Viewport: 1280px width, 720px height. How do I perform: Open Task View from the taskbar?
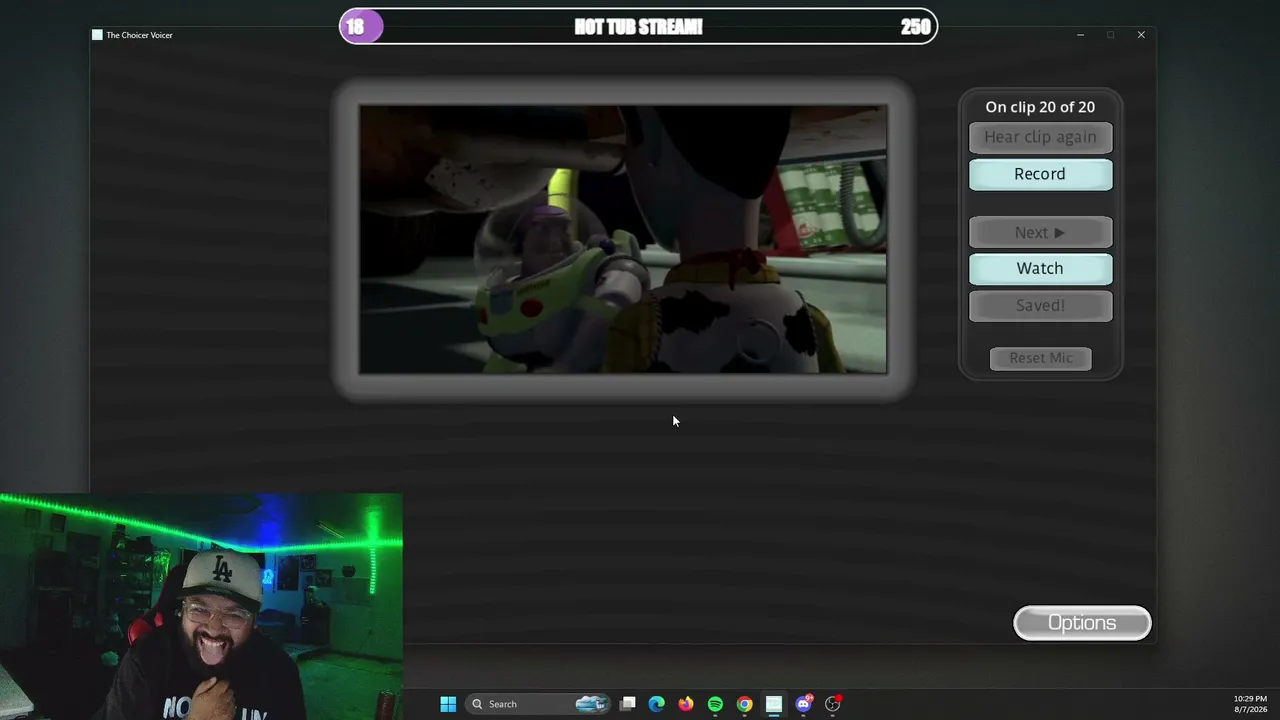[627, 704]
